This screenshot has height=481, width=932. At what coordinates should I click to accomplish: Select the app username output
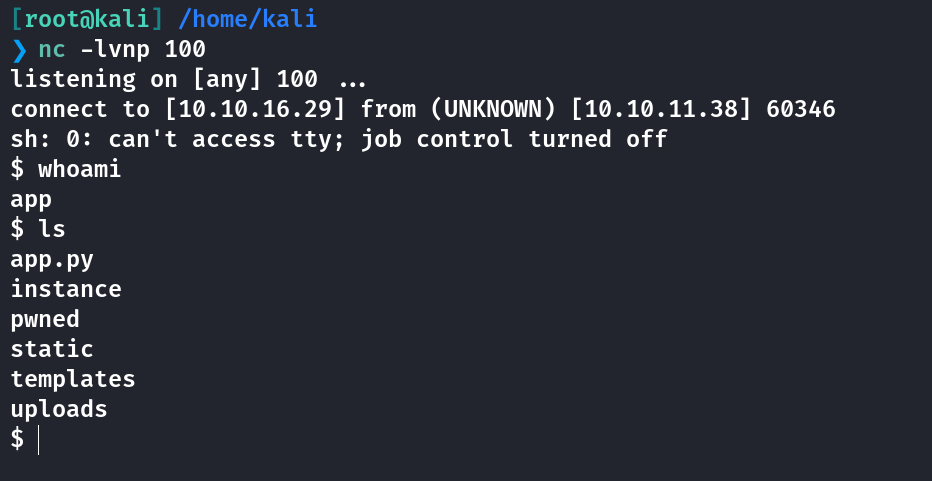point(32,200)
